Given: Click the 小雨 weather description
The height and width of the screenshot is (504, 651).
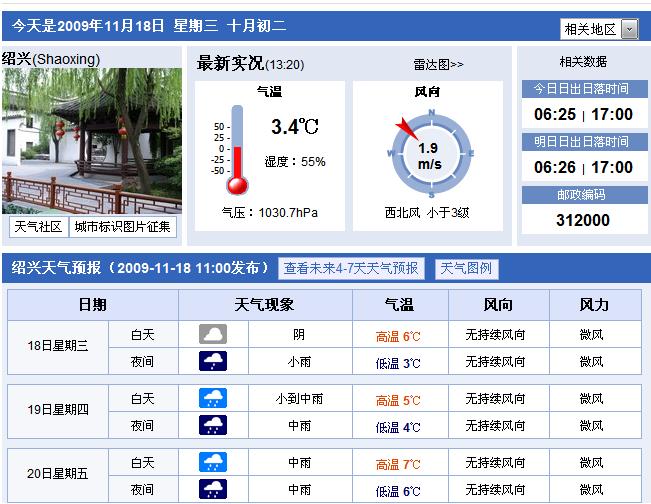Looking at the screenshot, I should click(299, 362).
